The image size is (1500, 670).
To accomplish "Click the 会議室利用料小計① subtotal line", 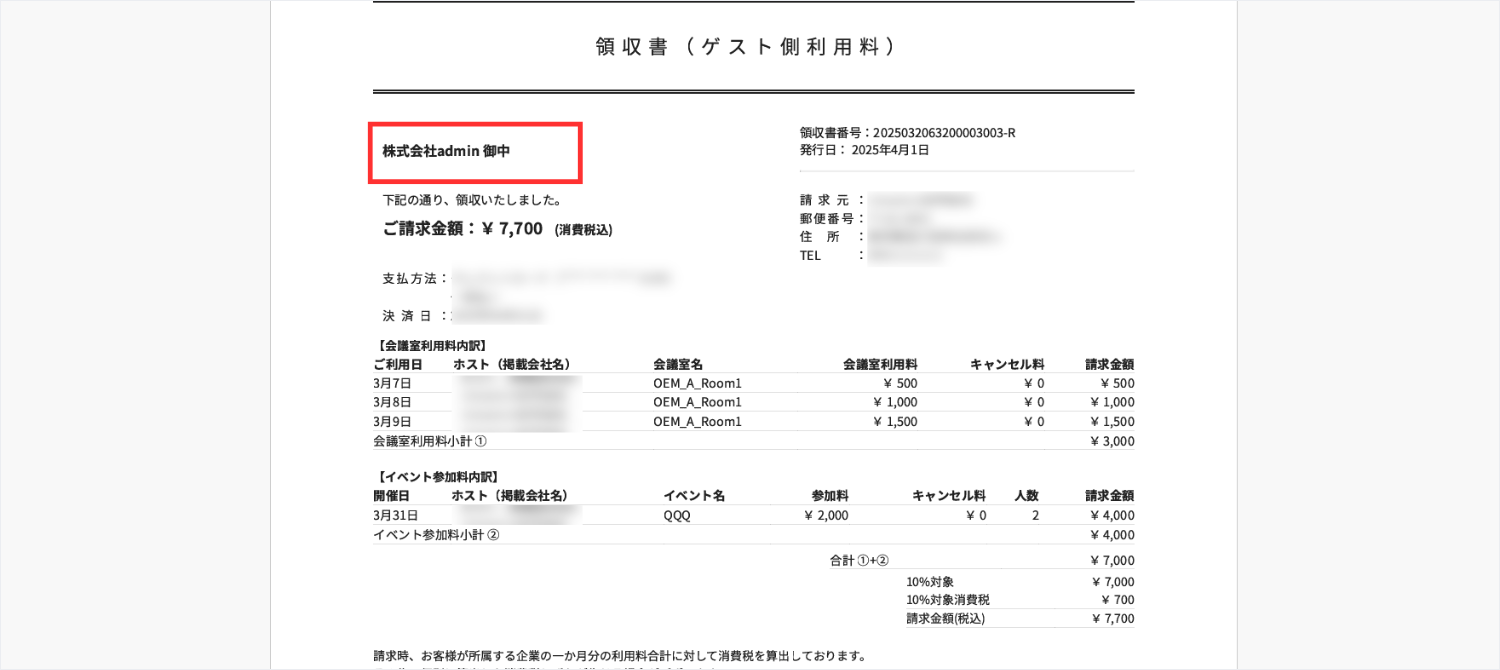I will [x=430, y=441].
